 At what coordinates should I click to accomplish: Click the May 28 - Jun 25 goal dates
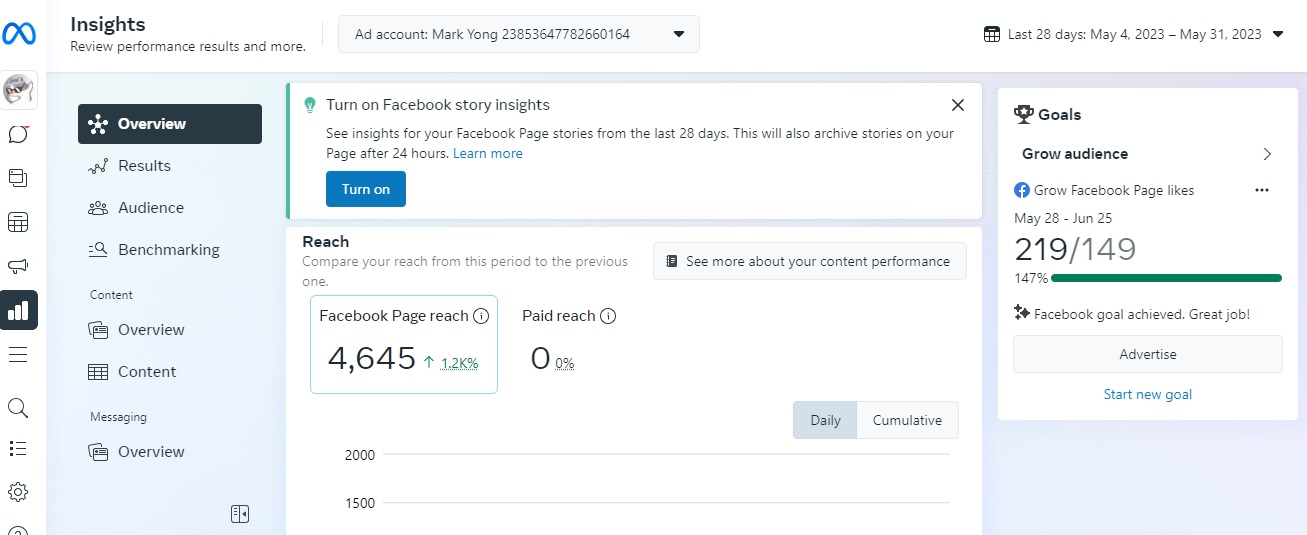click(x=1063, y=218)
